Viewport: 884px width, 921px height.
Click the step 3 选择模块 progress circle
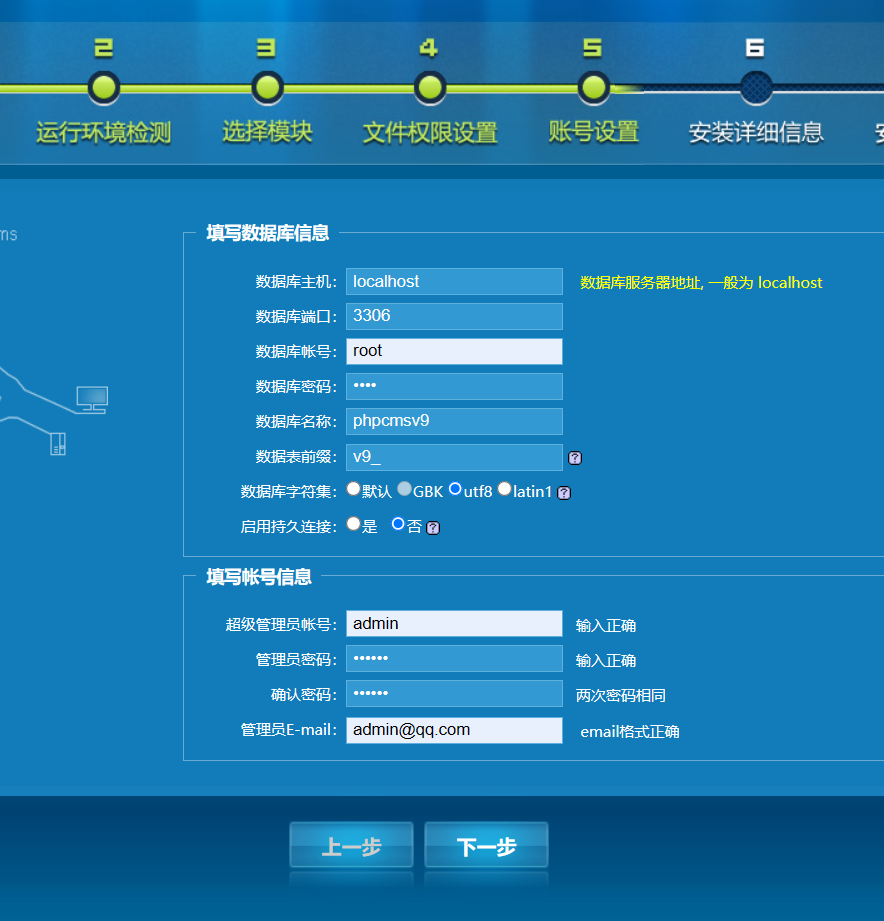267,87
